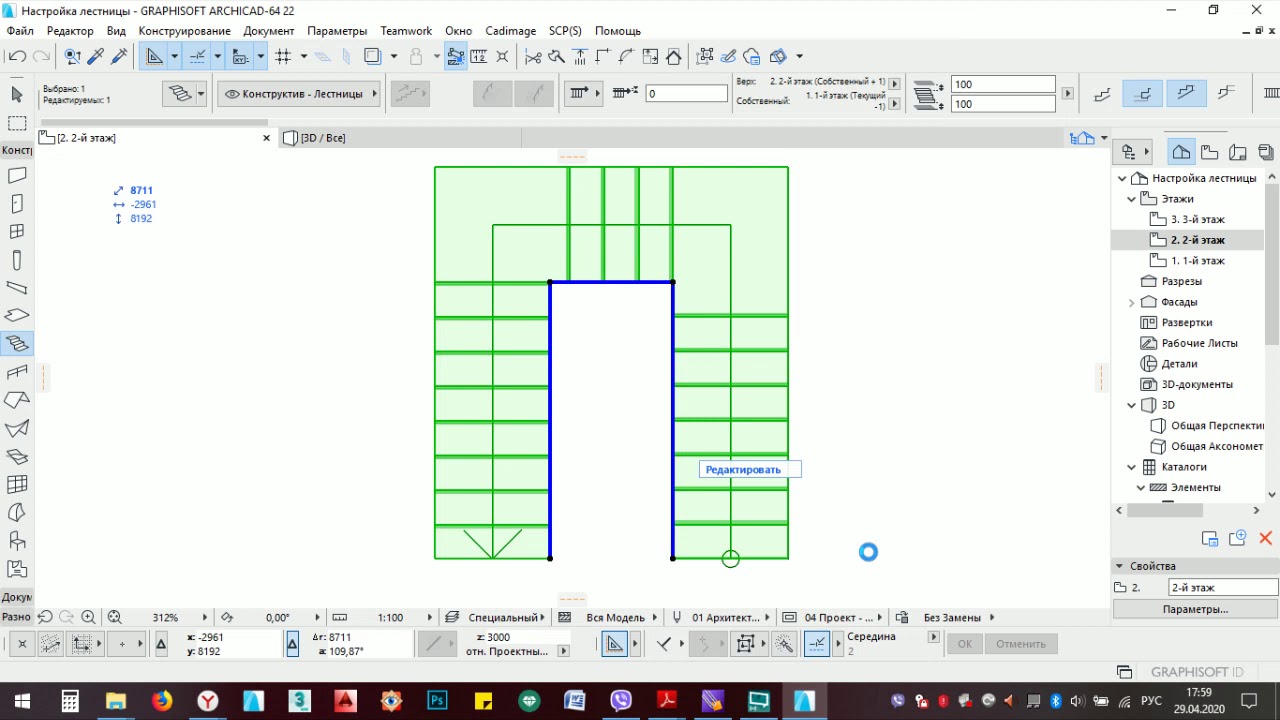The width and height of the screenshot is (1280, 720).
Task: Expand the Фасады tree node
Action: (1132, 302)
